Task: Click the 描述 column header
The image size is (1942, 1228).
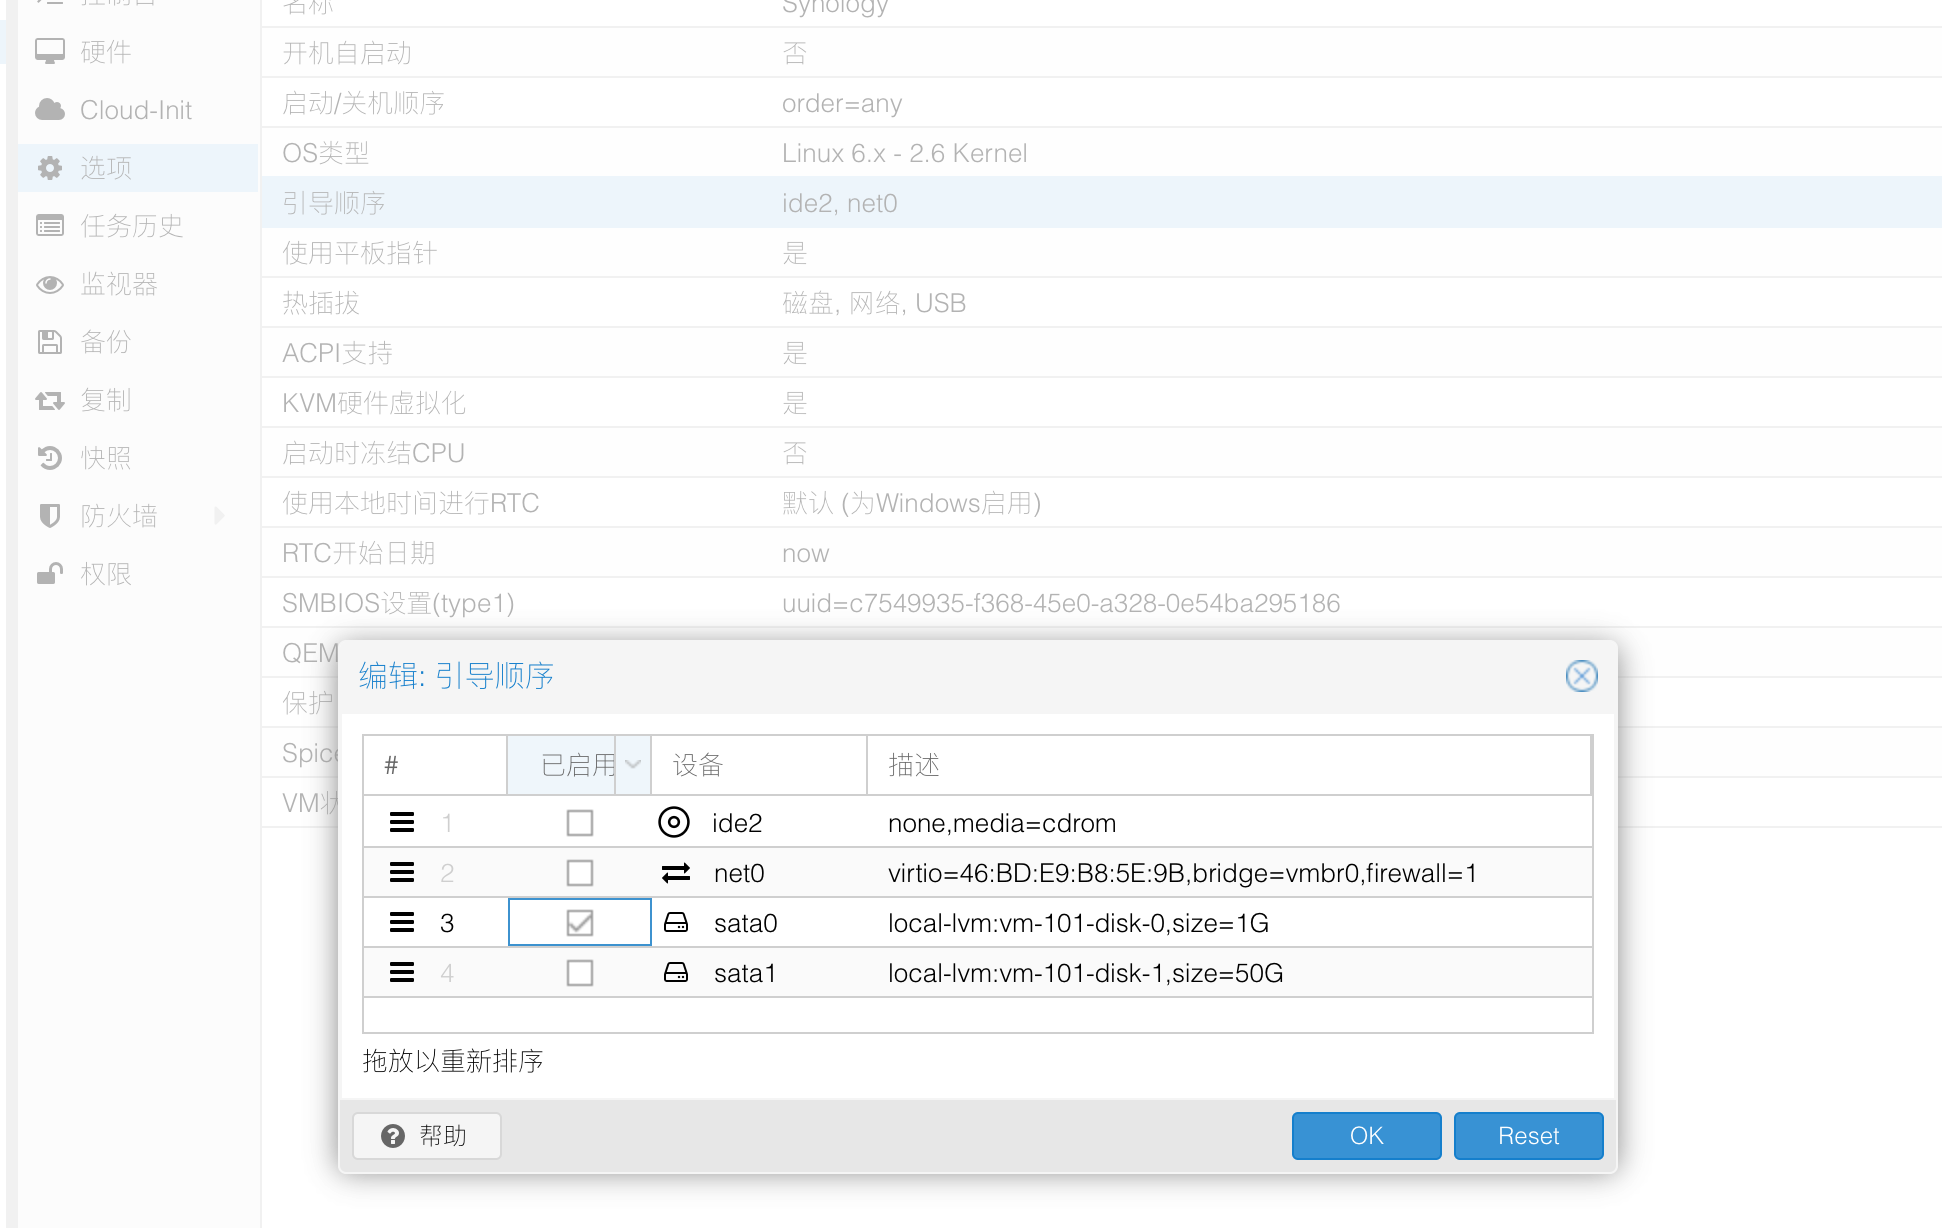Action: tap(1229, 765)
